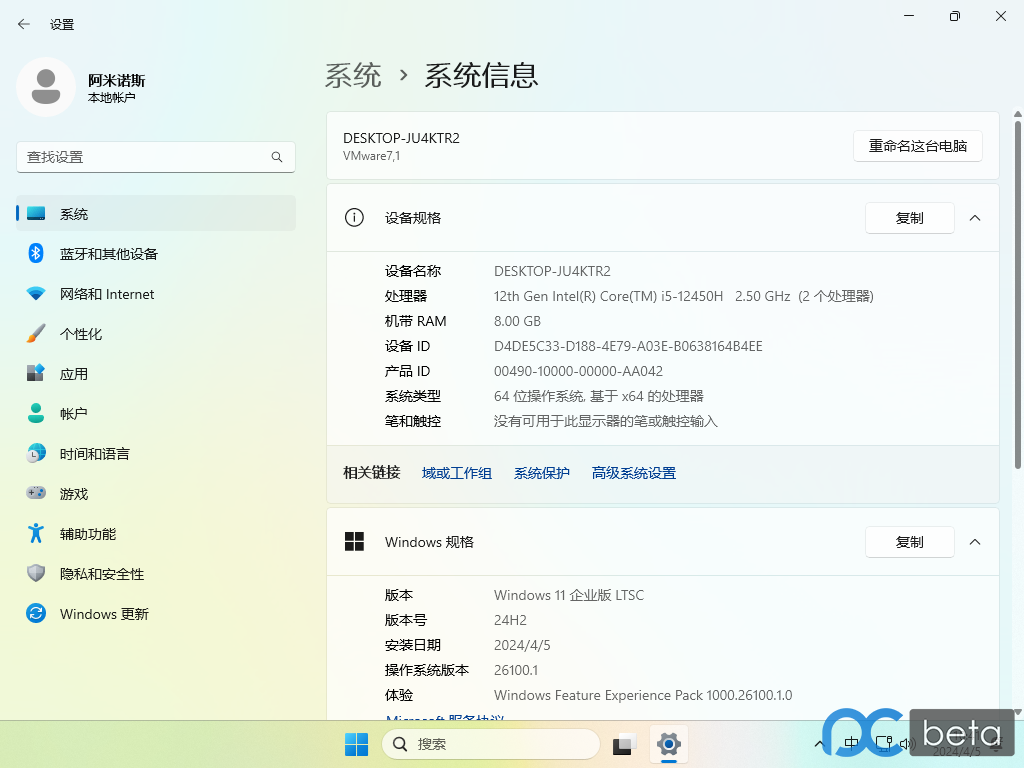Click the 隐私和安全性 shield icon

tap(36, 574)
